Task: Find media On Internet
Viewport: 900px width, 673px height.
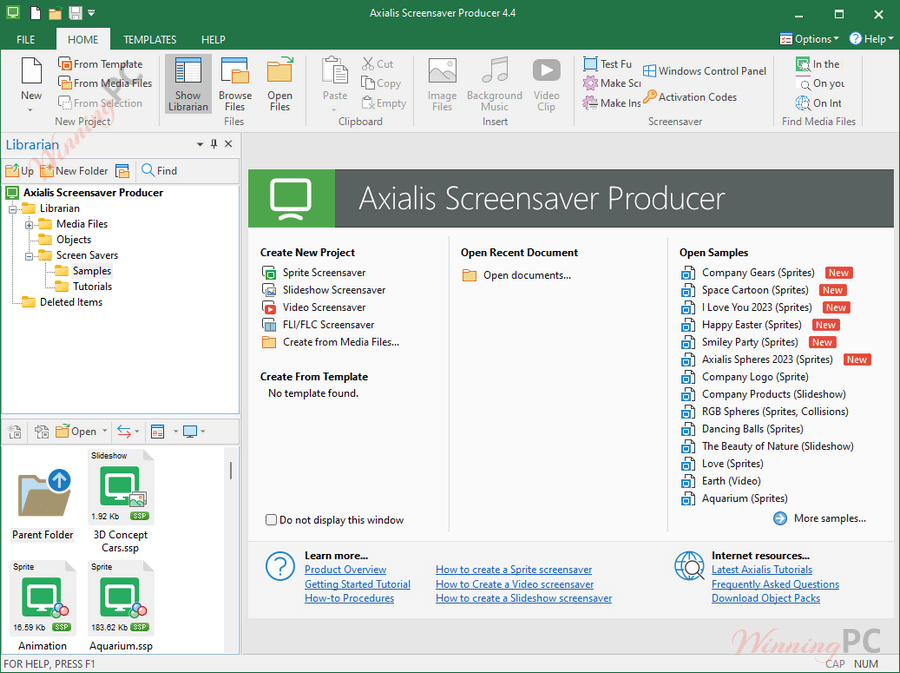Action: click(819, 103)
